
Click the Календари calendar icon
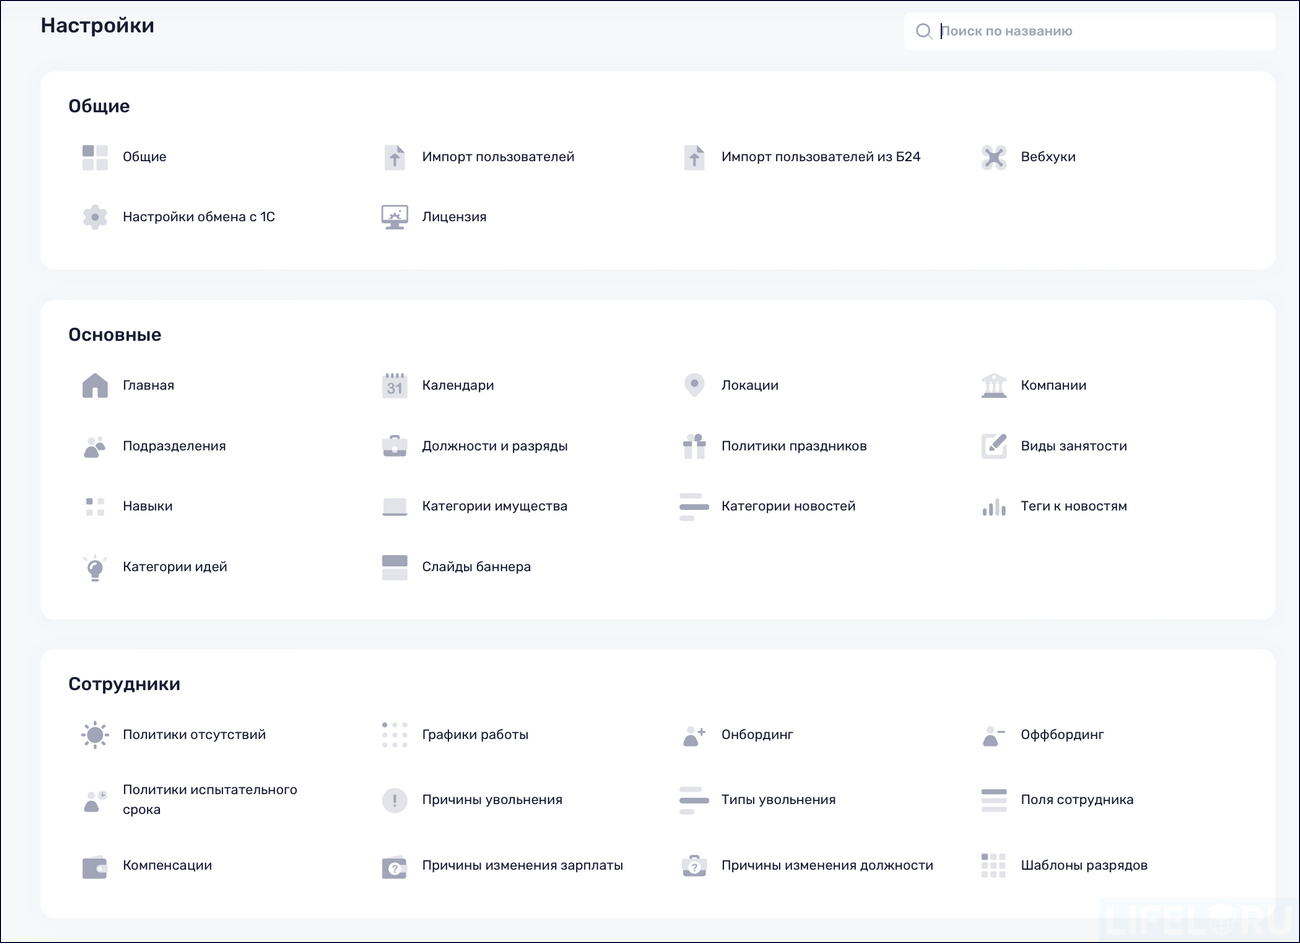[x=394, y=385]
